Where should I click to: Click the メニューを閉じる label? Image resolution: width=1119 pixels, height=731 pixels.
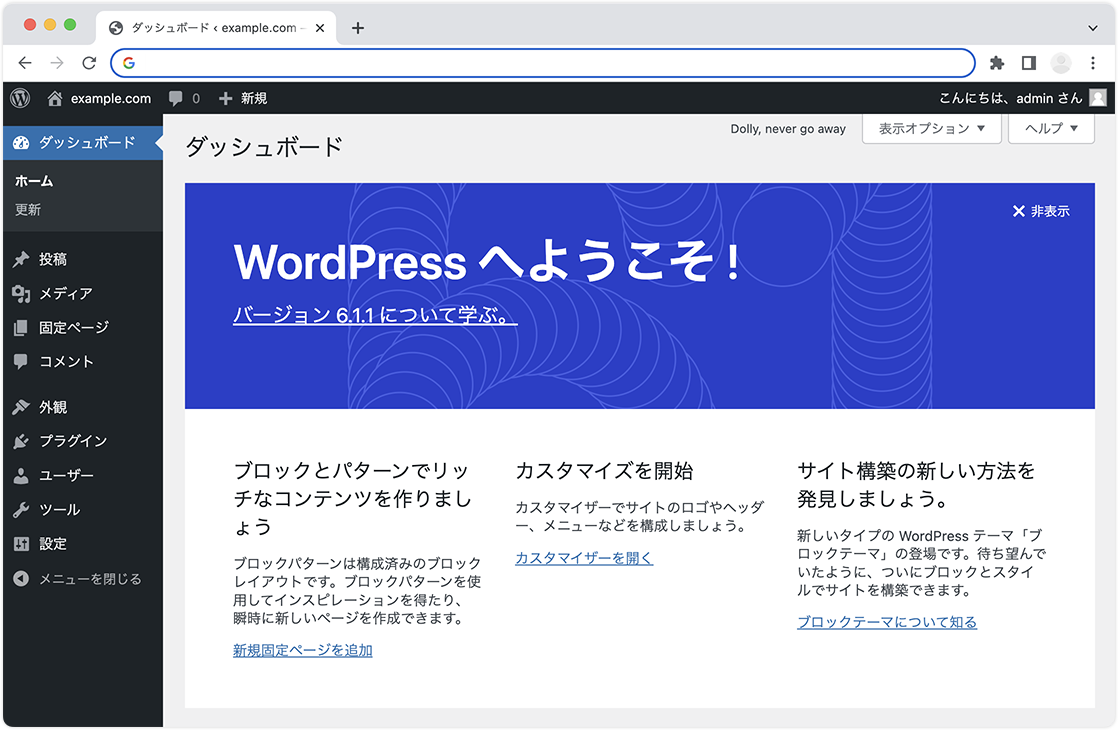pos(90,578)
